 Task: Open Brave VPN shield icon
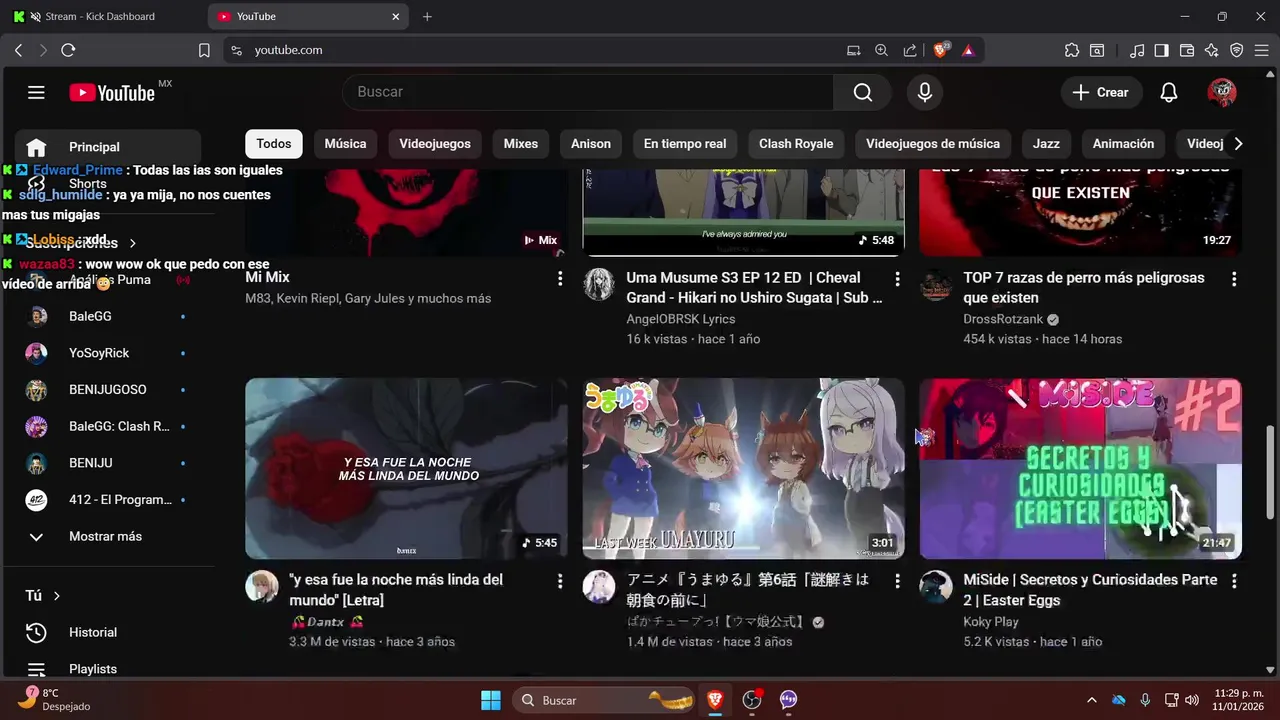pos(1237,50)
